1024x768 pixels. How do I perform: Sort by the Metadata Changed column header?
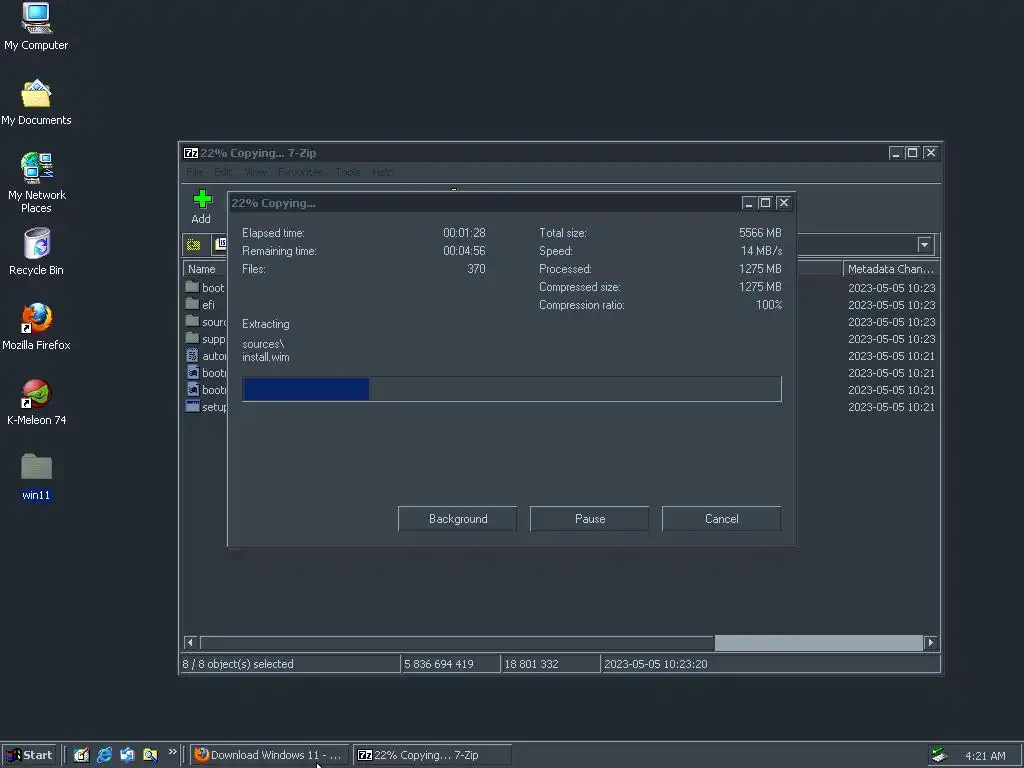coord(891,269)
